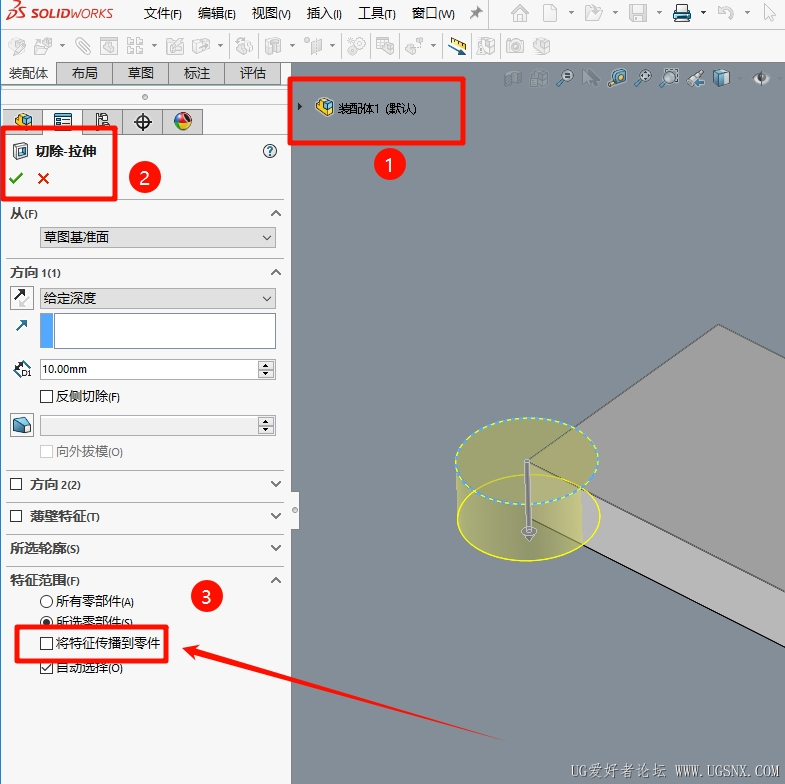Collapse the 特征范围 section
Screen dimensions: 785x784
tap(276, 580)
